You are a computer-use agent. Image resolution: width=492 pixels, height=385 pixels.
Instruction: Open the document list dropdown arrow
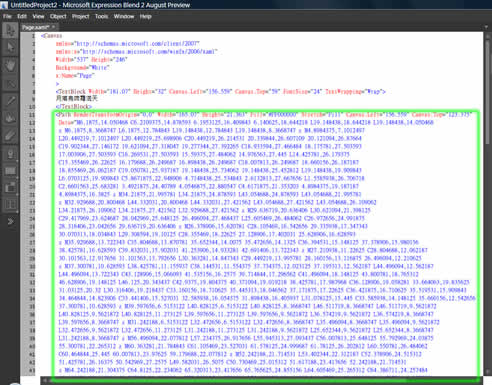click(x=486, y=27)
